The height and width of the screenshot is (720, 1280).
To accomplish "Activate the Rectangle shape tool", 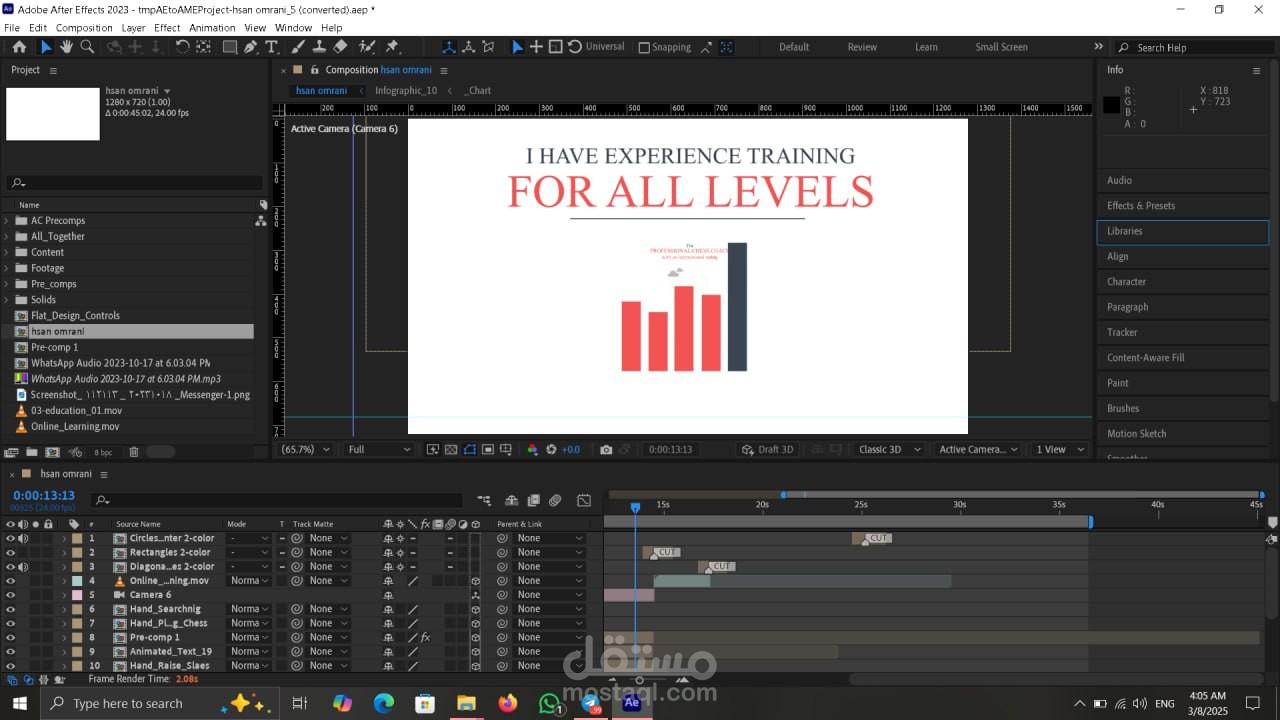I will pyautogui.click(x=229, y=47).
